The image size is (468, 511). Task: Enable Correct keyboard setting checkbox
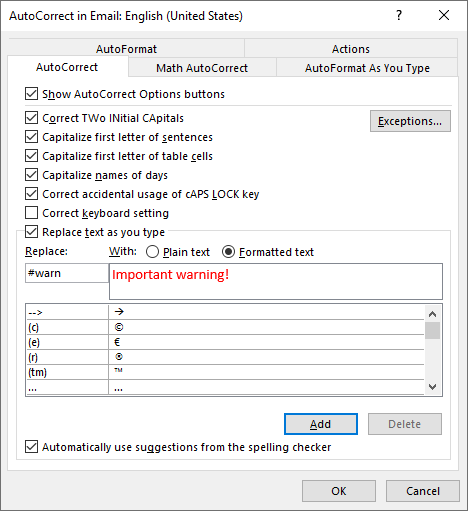click(32, 213)
